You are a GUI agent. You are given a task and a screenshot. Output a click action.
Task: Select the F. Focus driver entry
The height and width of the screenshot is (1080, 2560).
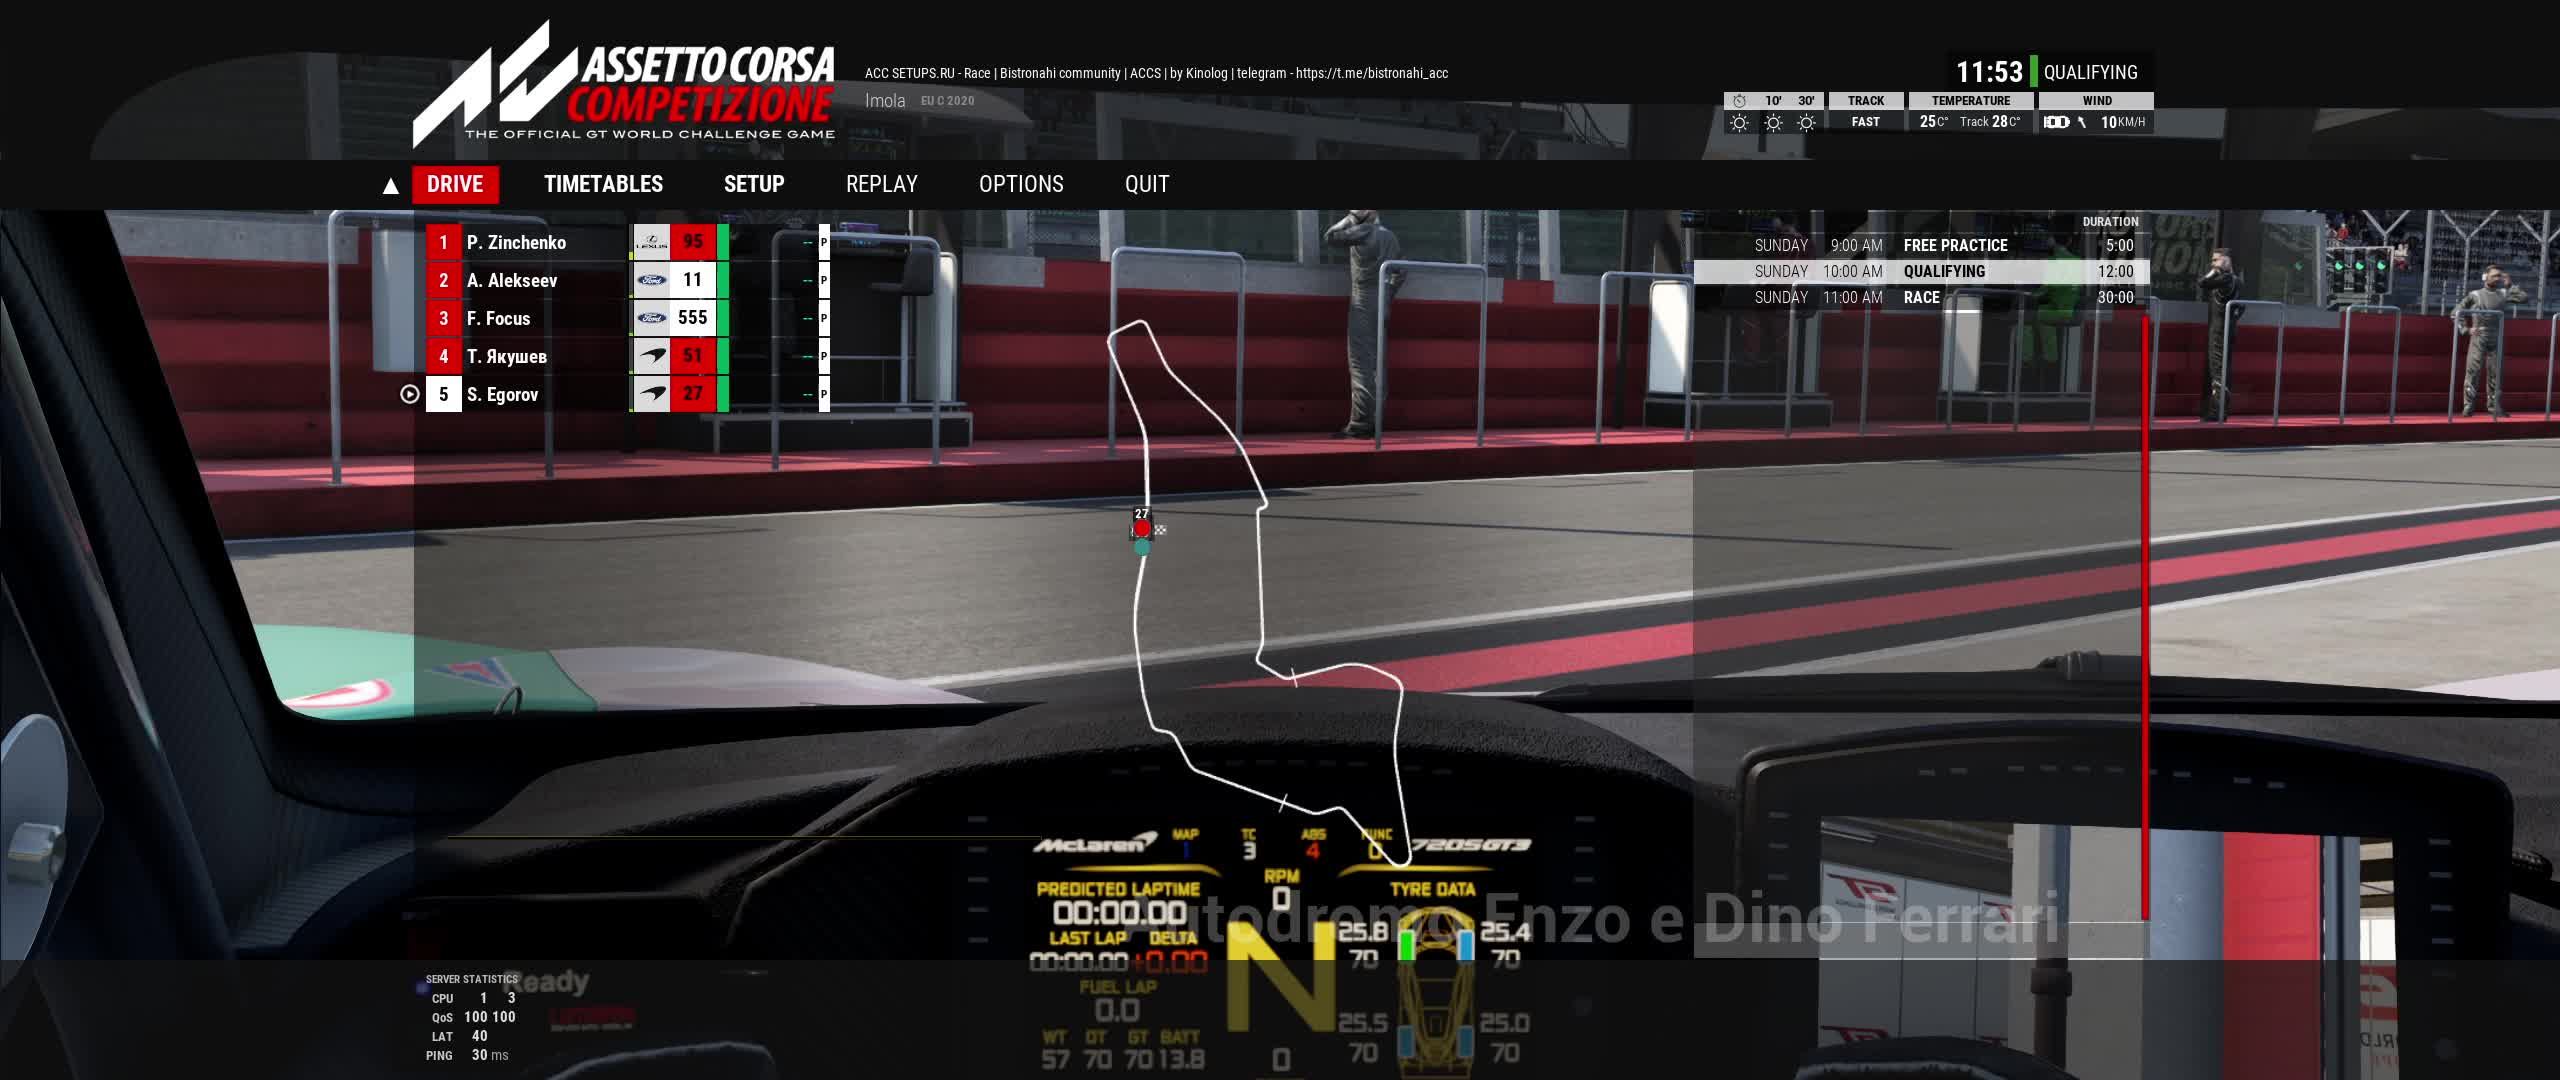coord(500,318)
